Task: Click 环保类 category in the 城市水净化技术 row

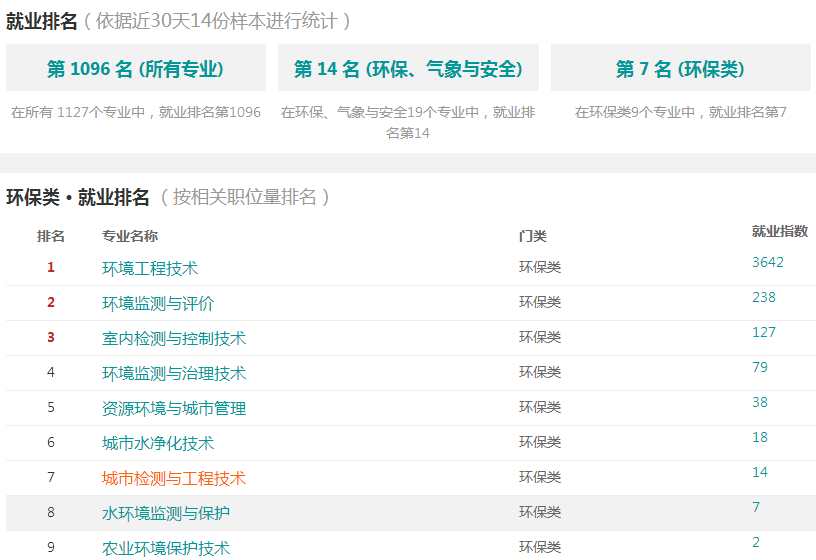Action: (x=540, y=442)
